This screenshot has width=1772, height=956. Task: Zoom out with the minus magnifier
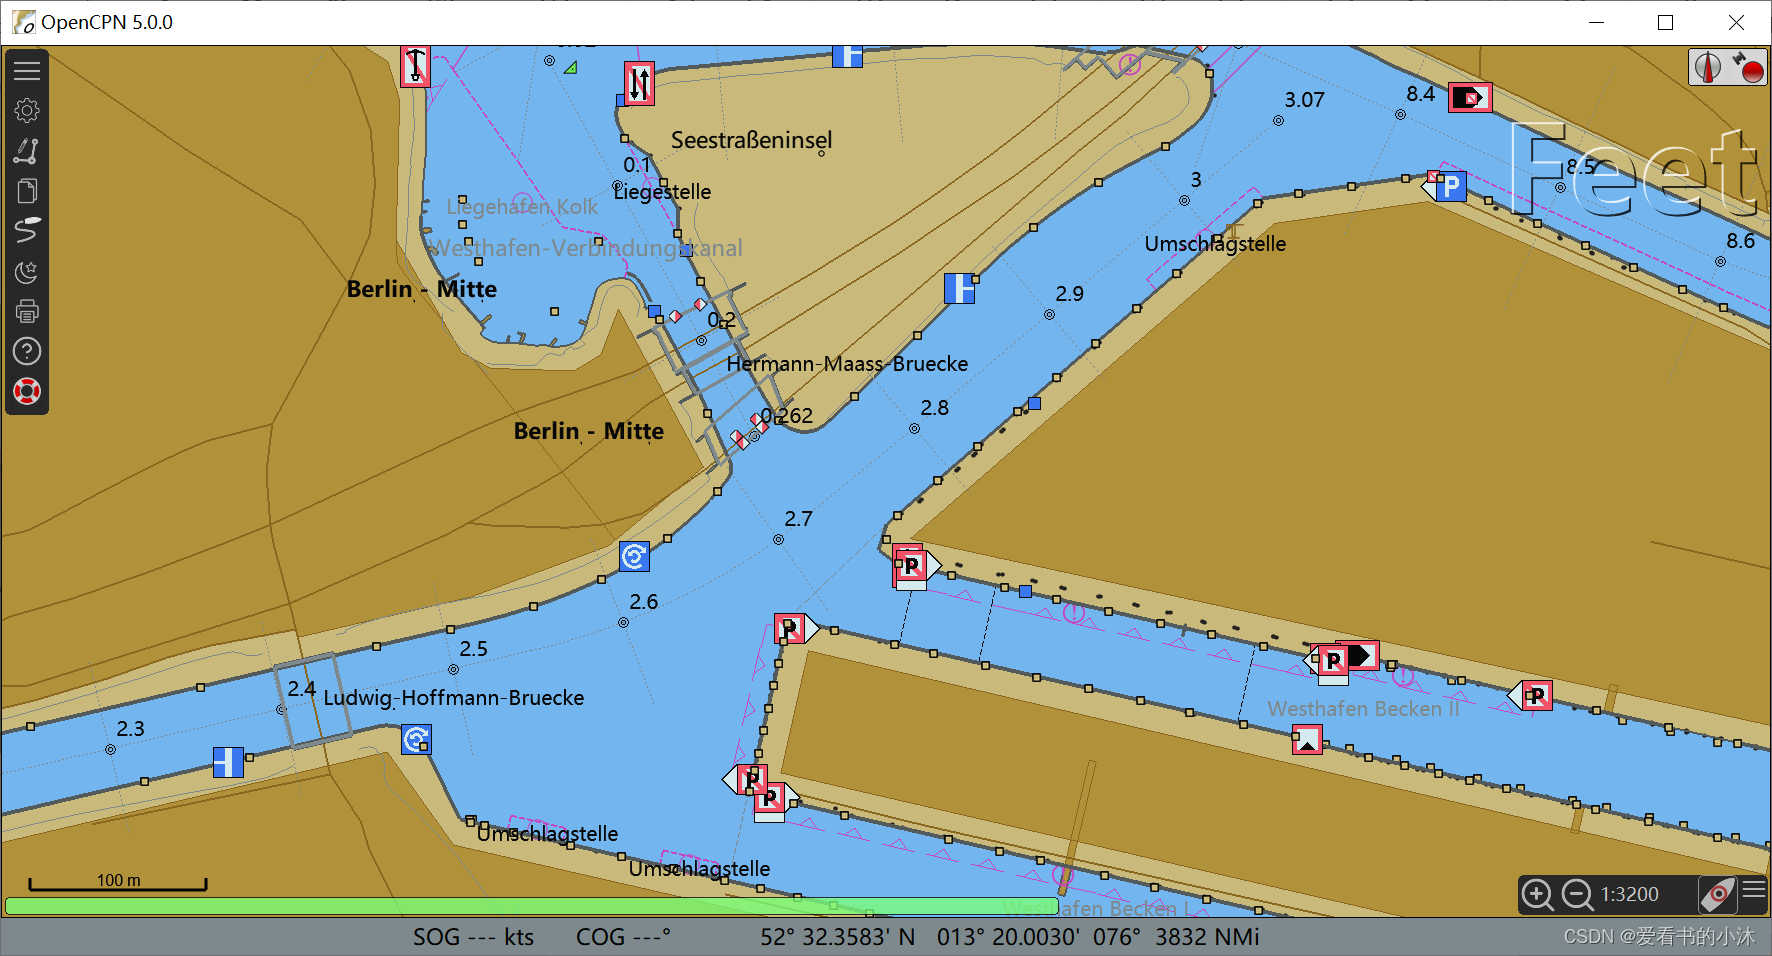click(1577, 894)
